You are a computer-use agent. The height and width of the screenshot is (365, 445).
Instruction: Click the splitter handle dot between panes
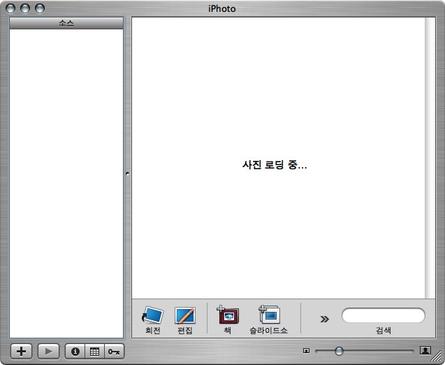pos(127,173)
